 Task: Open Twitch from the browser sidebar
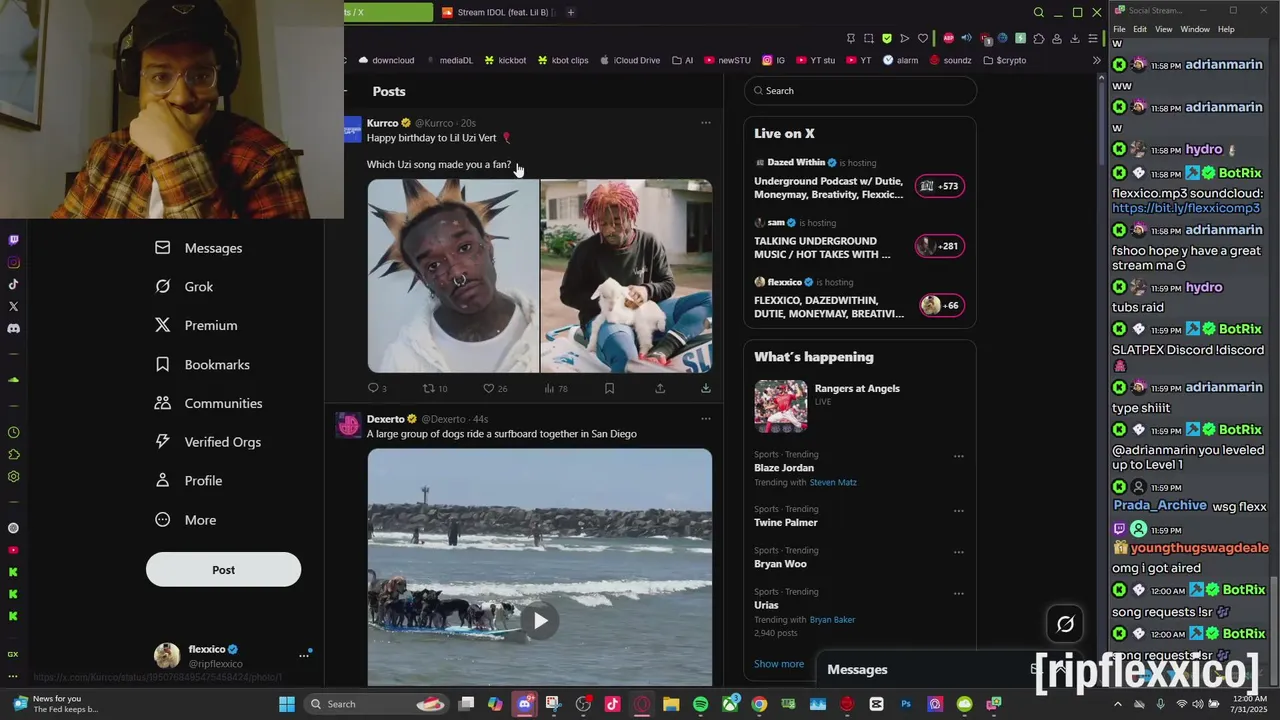coord(13,240)
